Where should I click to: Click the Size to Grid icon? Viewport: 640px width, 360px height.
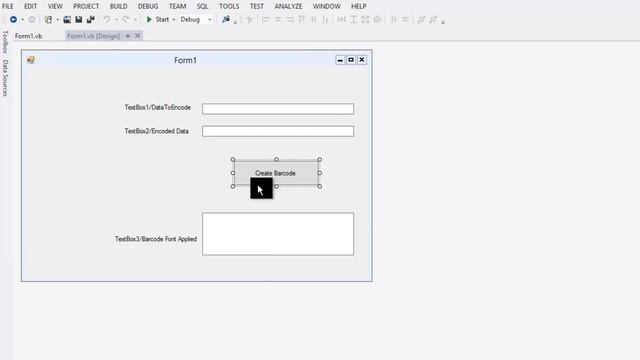[x=377, y=19]
